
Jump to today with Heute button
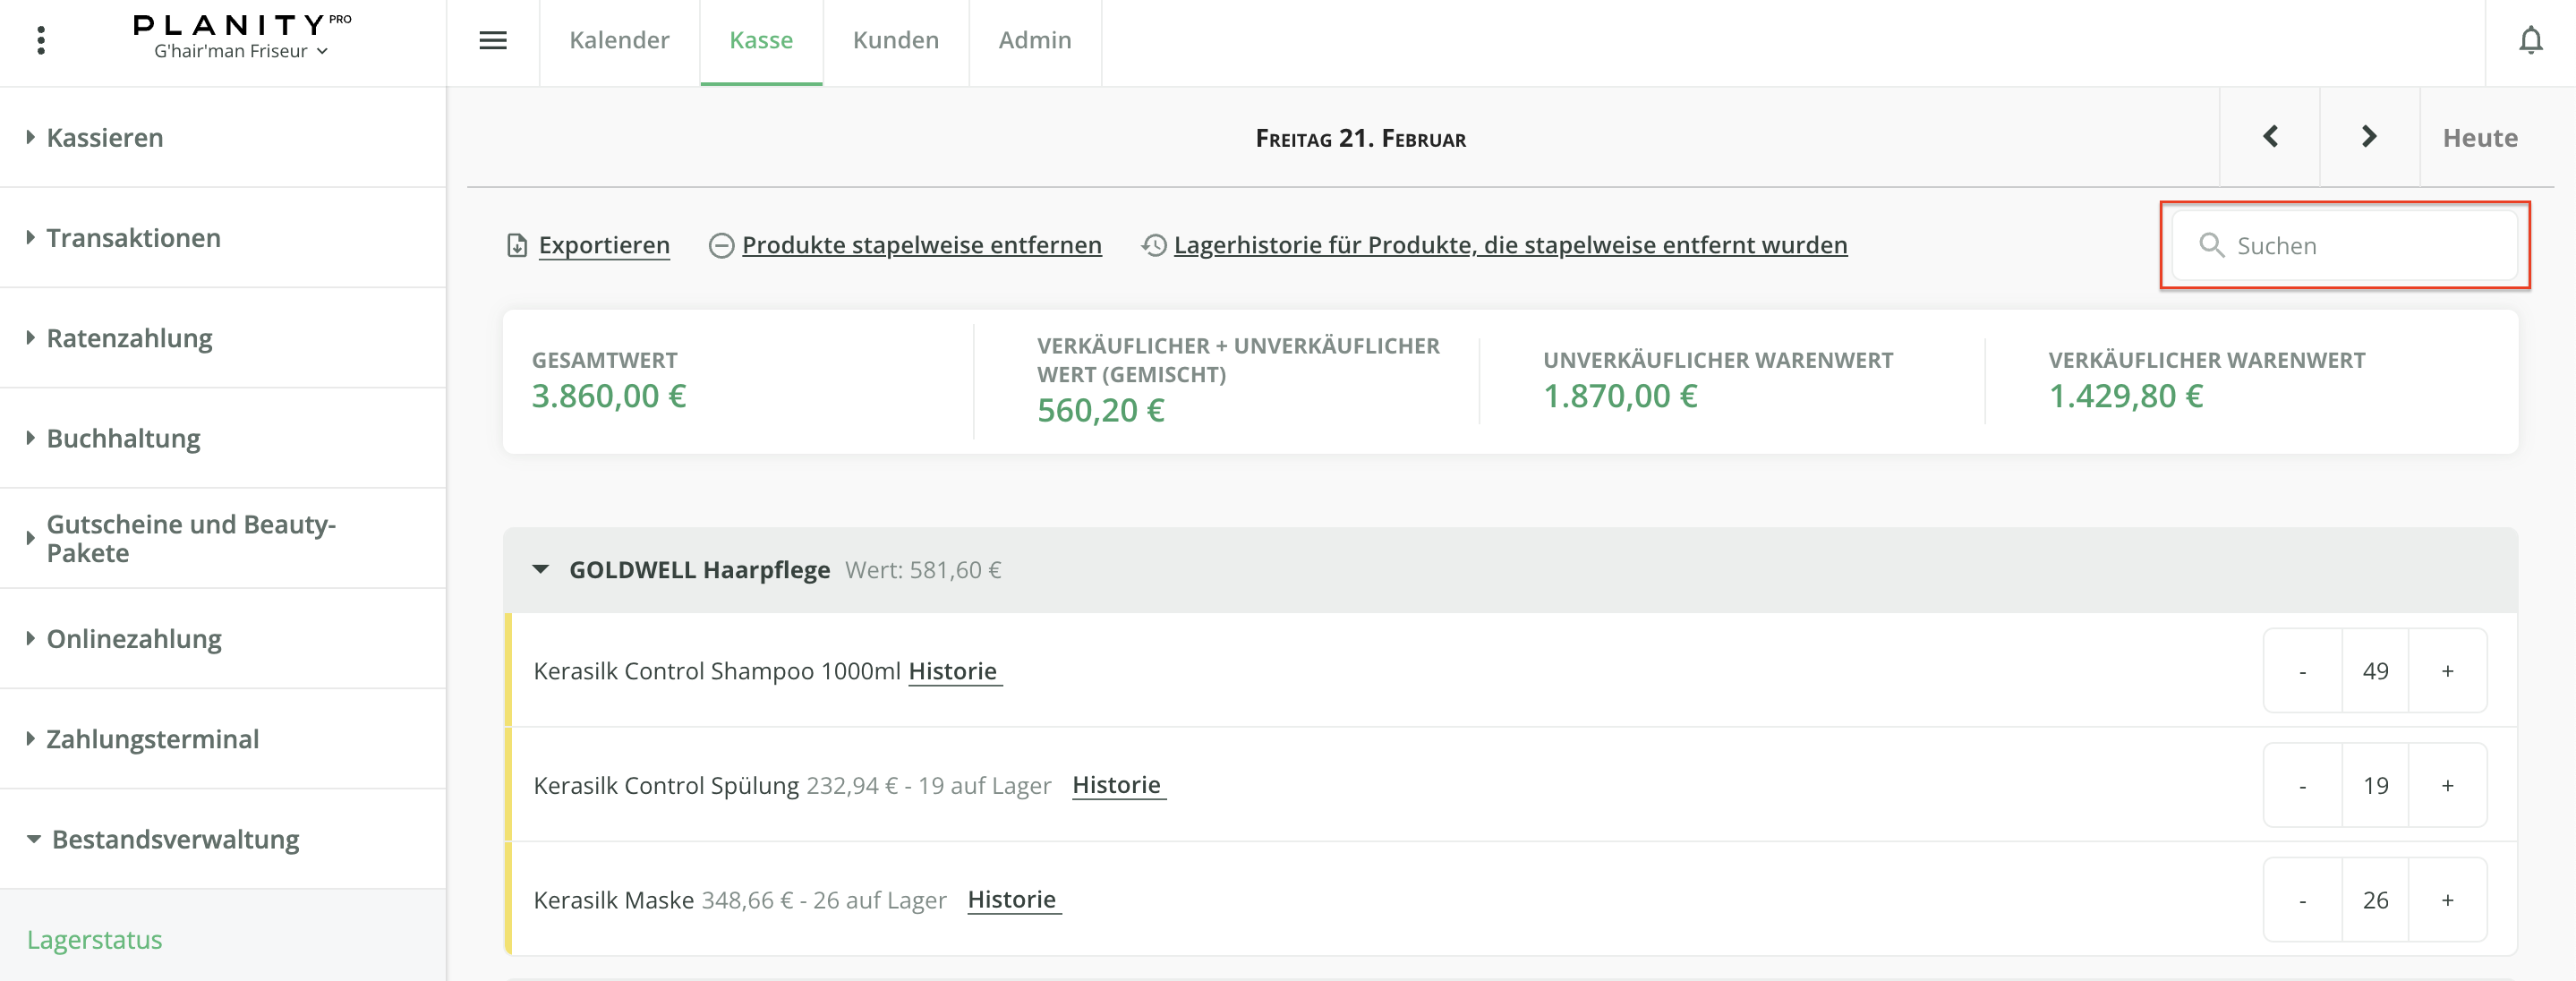coord(2479,137)
